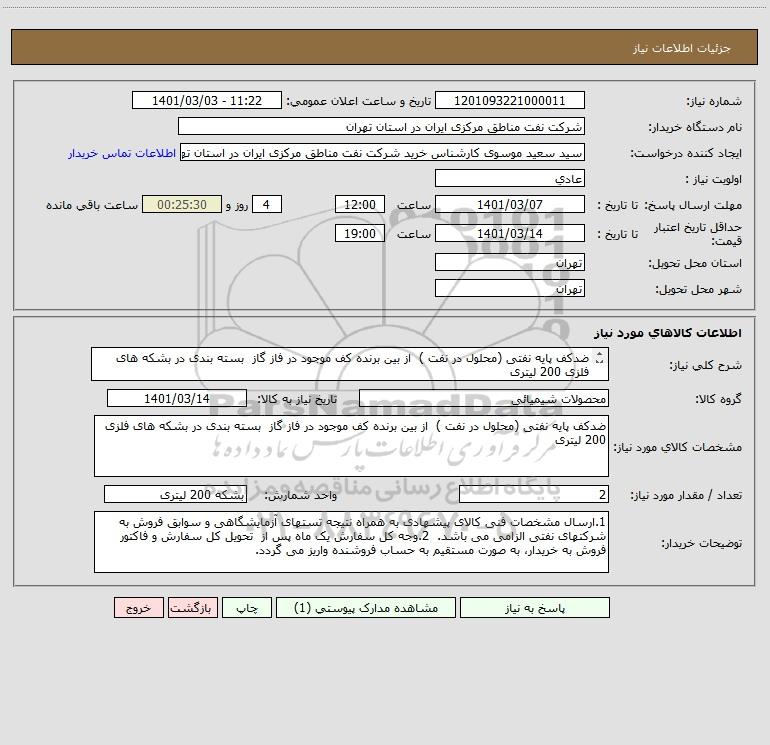The height and width of the screenshot is (745, 770).
Task: Click the remaining days field showing 4
Action: point(267,204)
